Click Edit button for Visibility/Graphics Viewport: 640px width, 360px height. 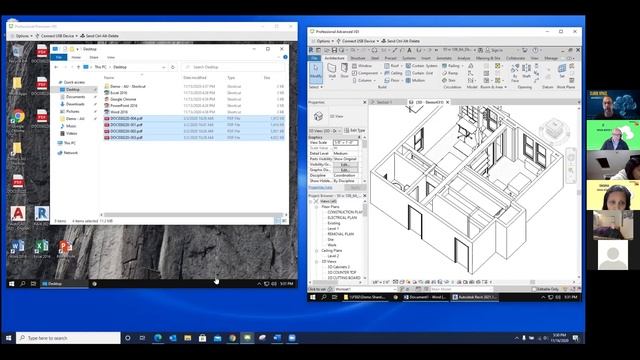(345, 164)
